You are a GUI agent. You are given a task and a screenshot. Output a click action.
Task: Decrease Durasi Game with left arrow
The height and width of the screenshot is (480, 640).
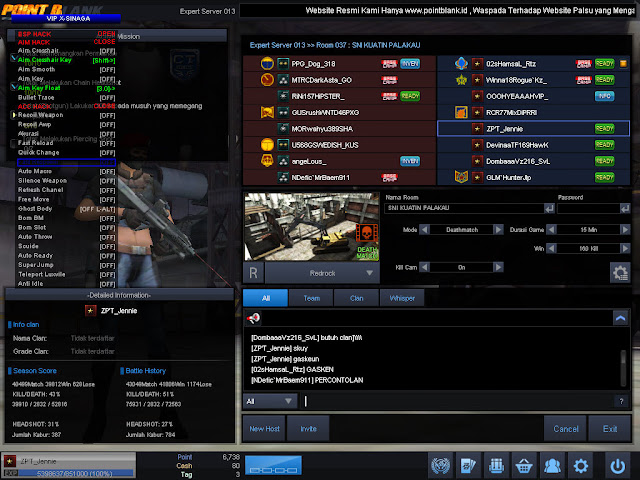point(551,229)
